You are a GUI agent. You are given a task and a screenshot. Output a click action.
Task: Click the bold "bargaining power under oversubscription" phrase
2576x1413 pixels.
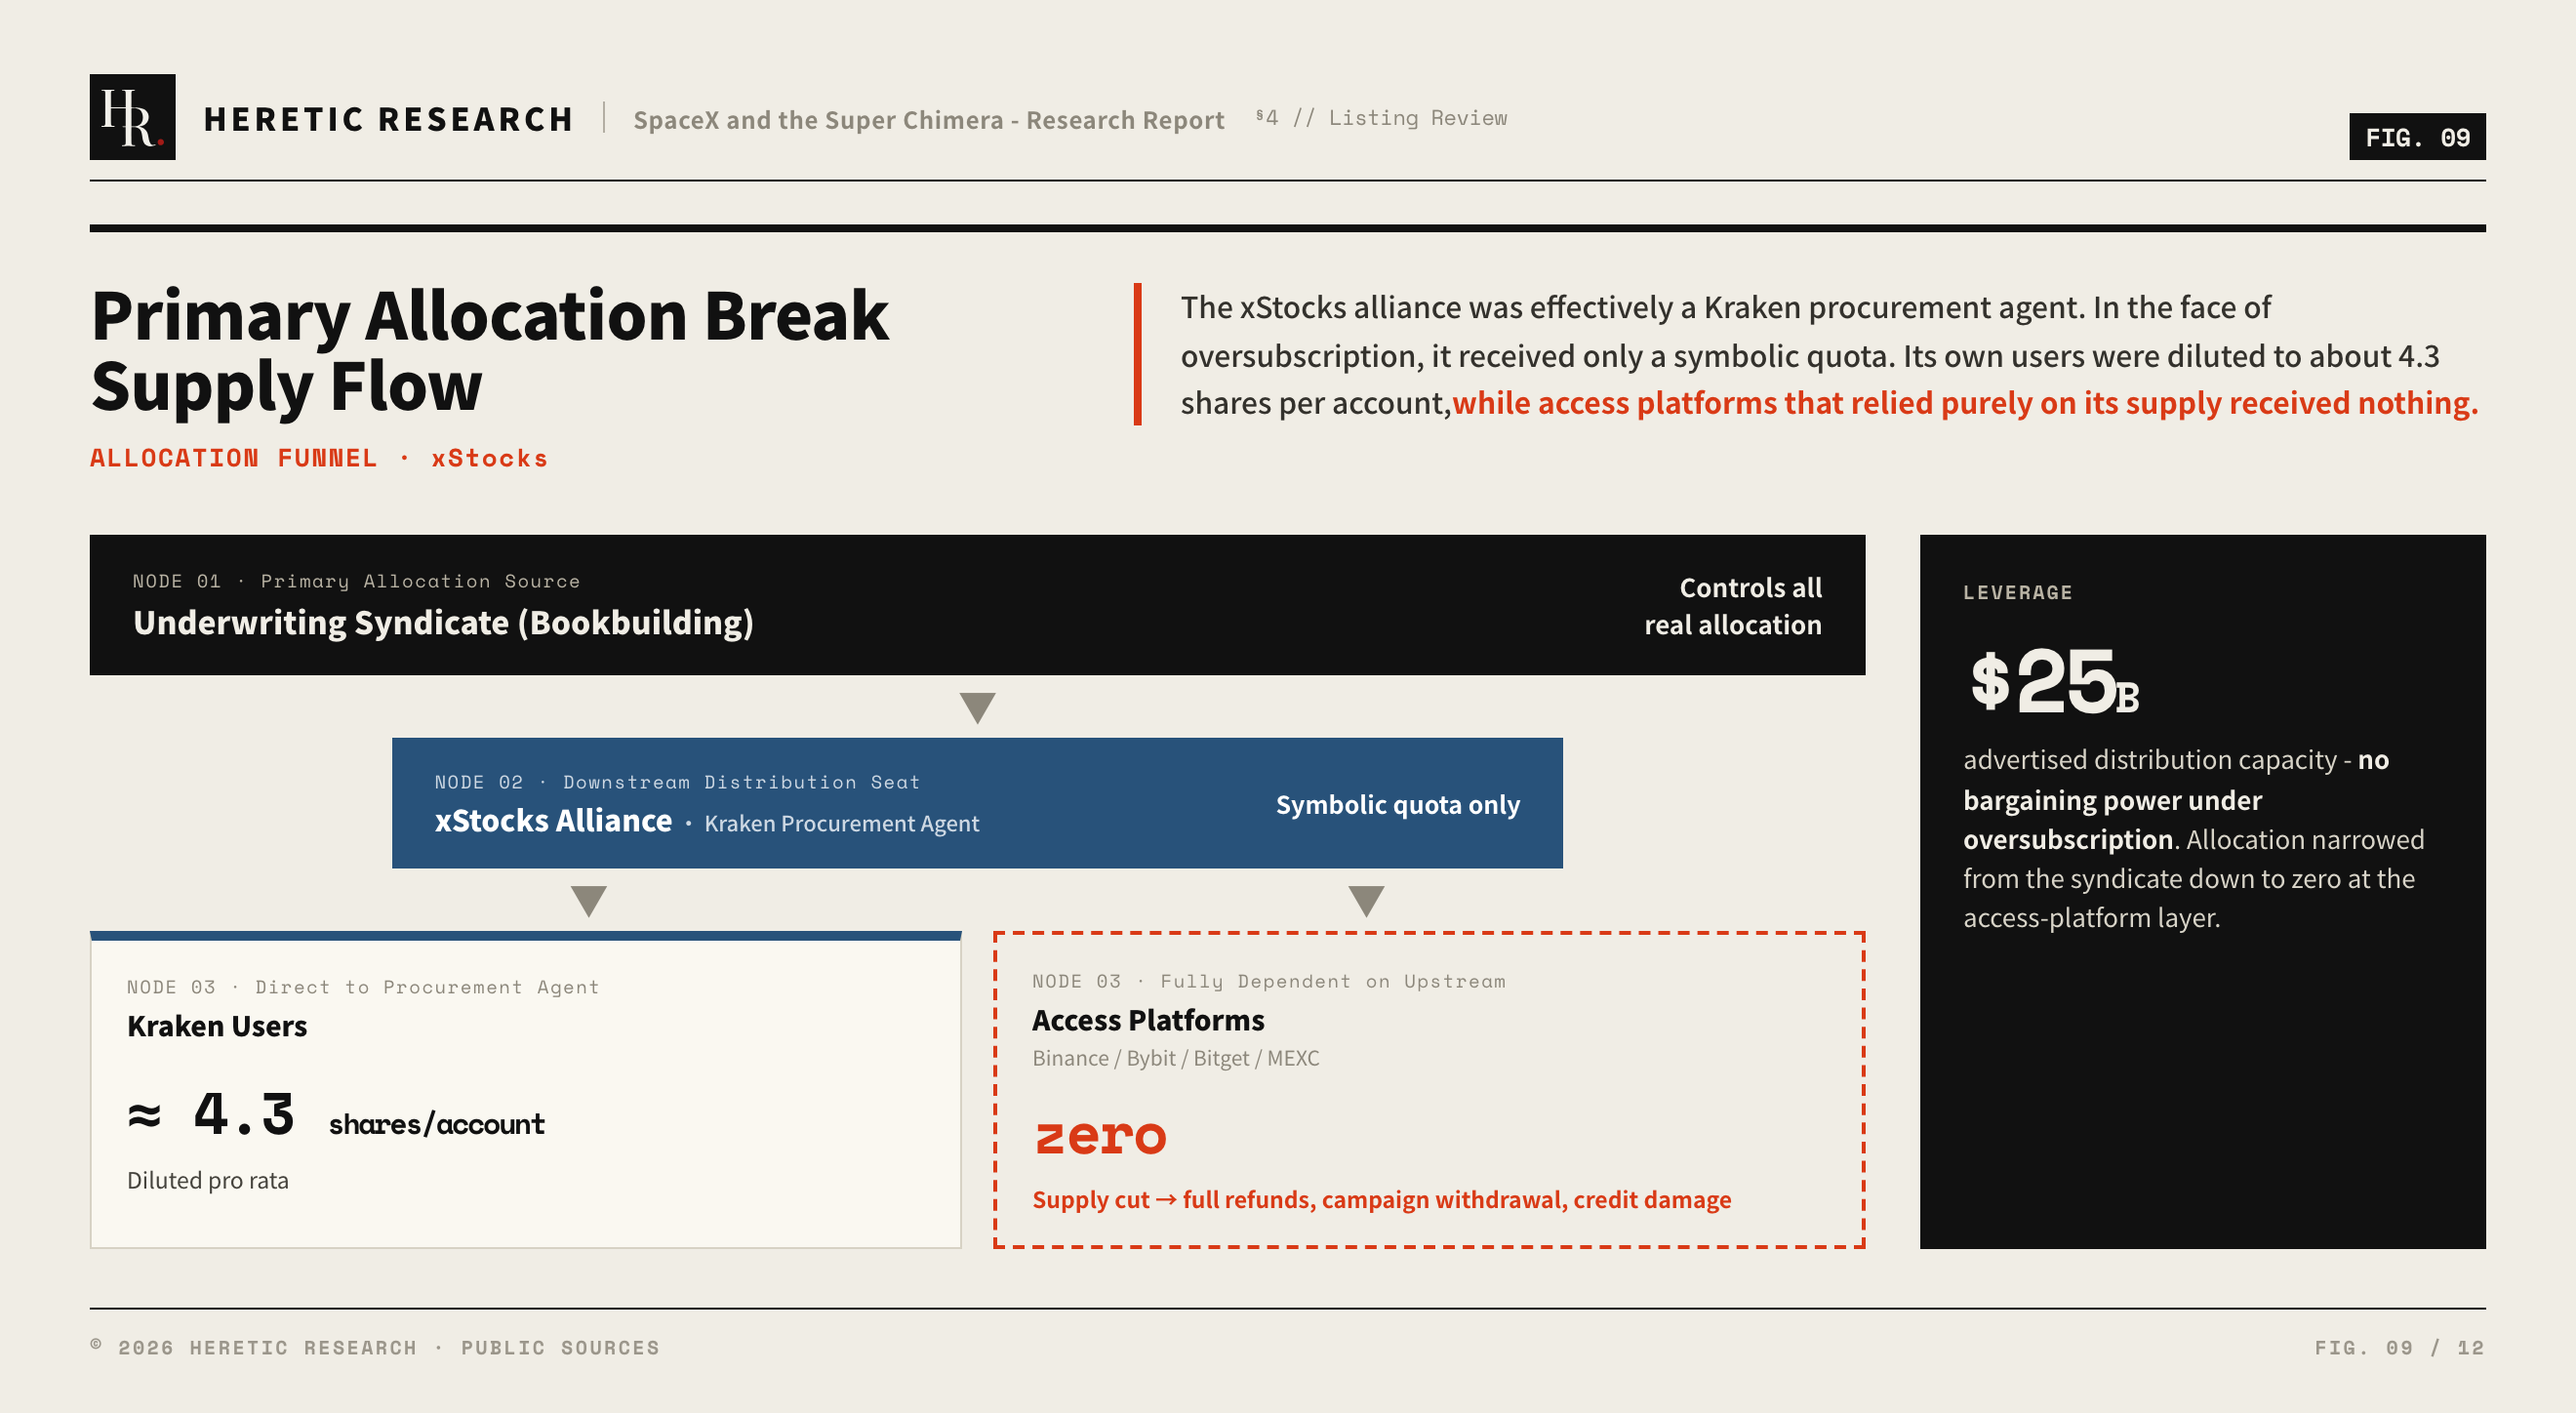coord(2112,820)
